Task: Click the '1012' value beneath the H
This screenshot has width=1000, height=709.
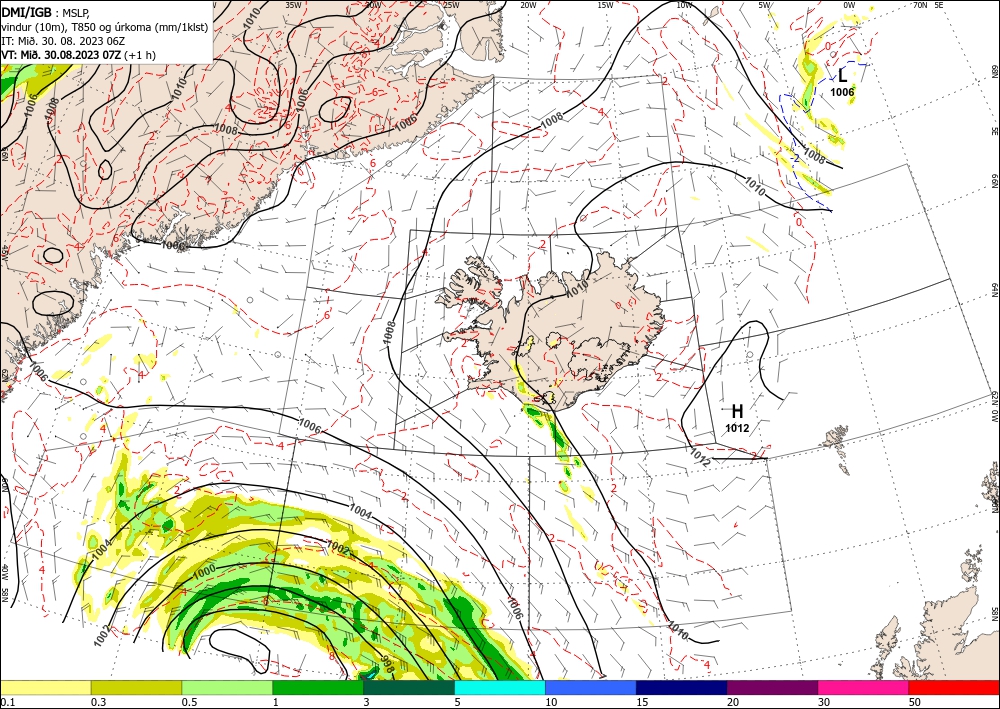Action: (x=737, y=428)
